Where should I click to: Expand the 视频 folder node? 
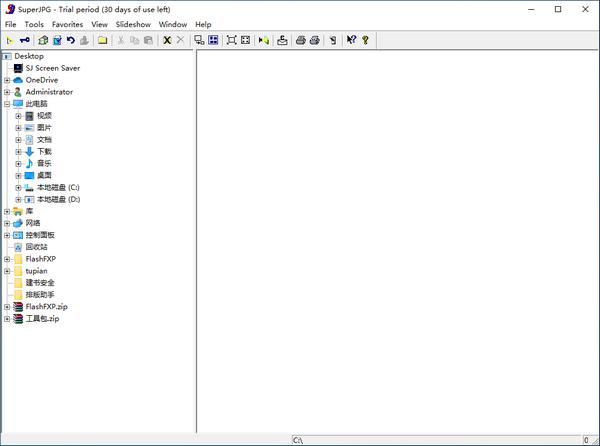(18, 116)
